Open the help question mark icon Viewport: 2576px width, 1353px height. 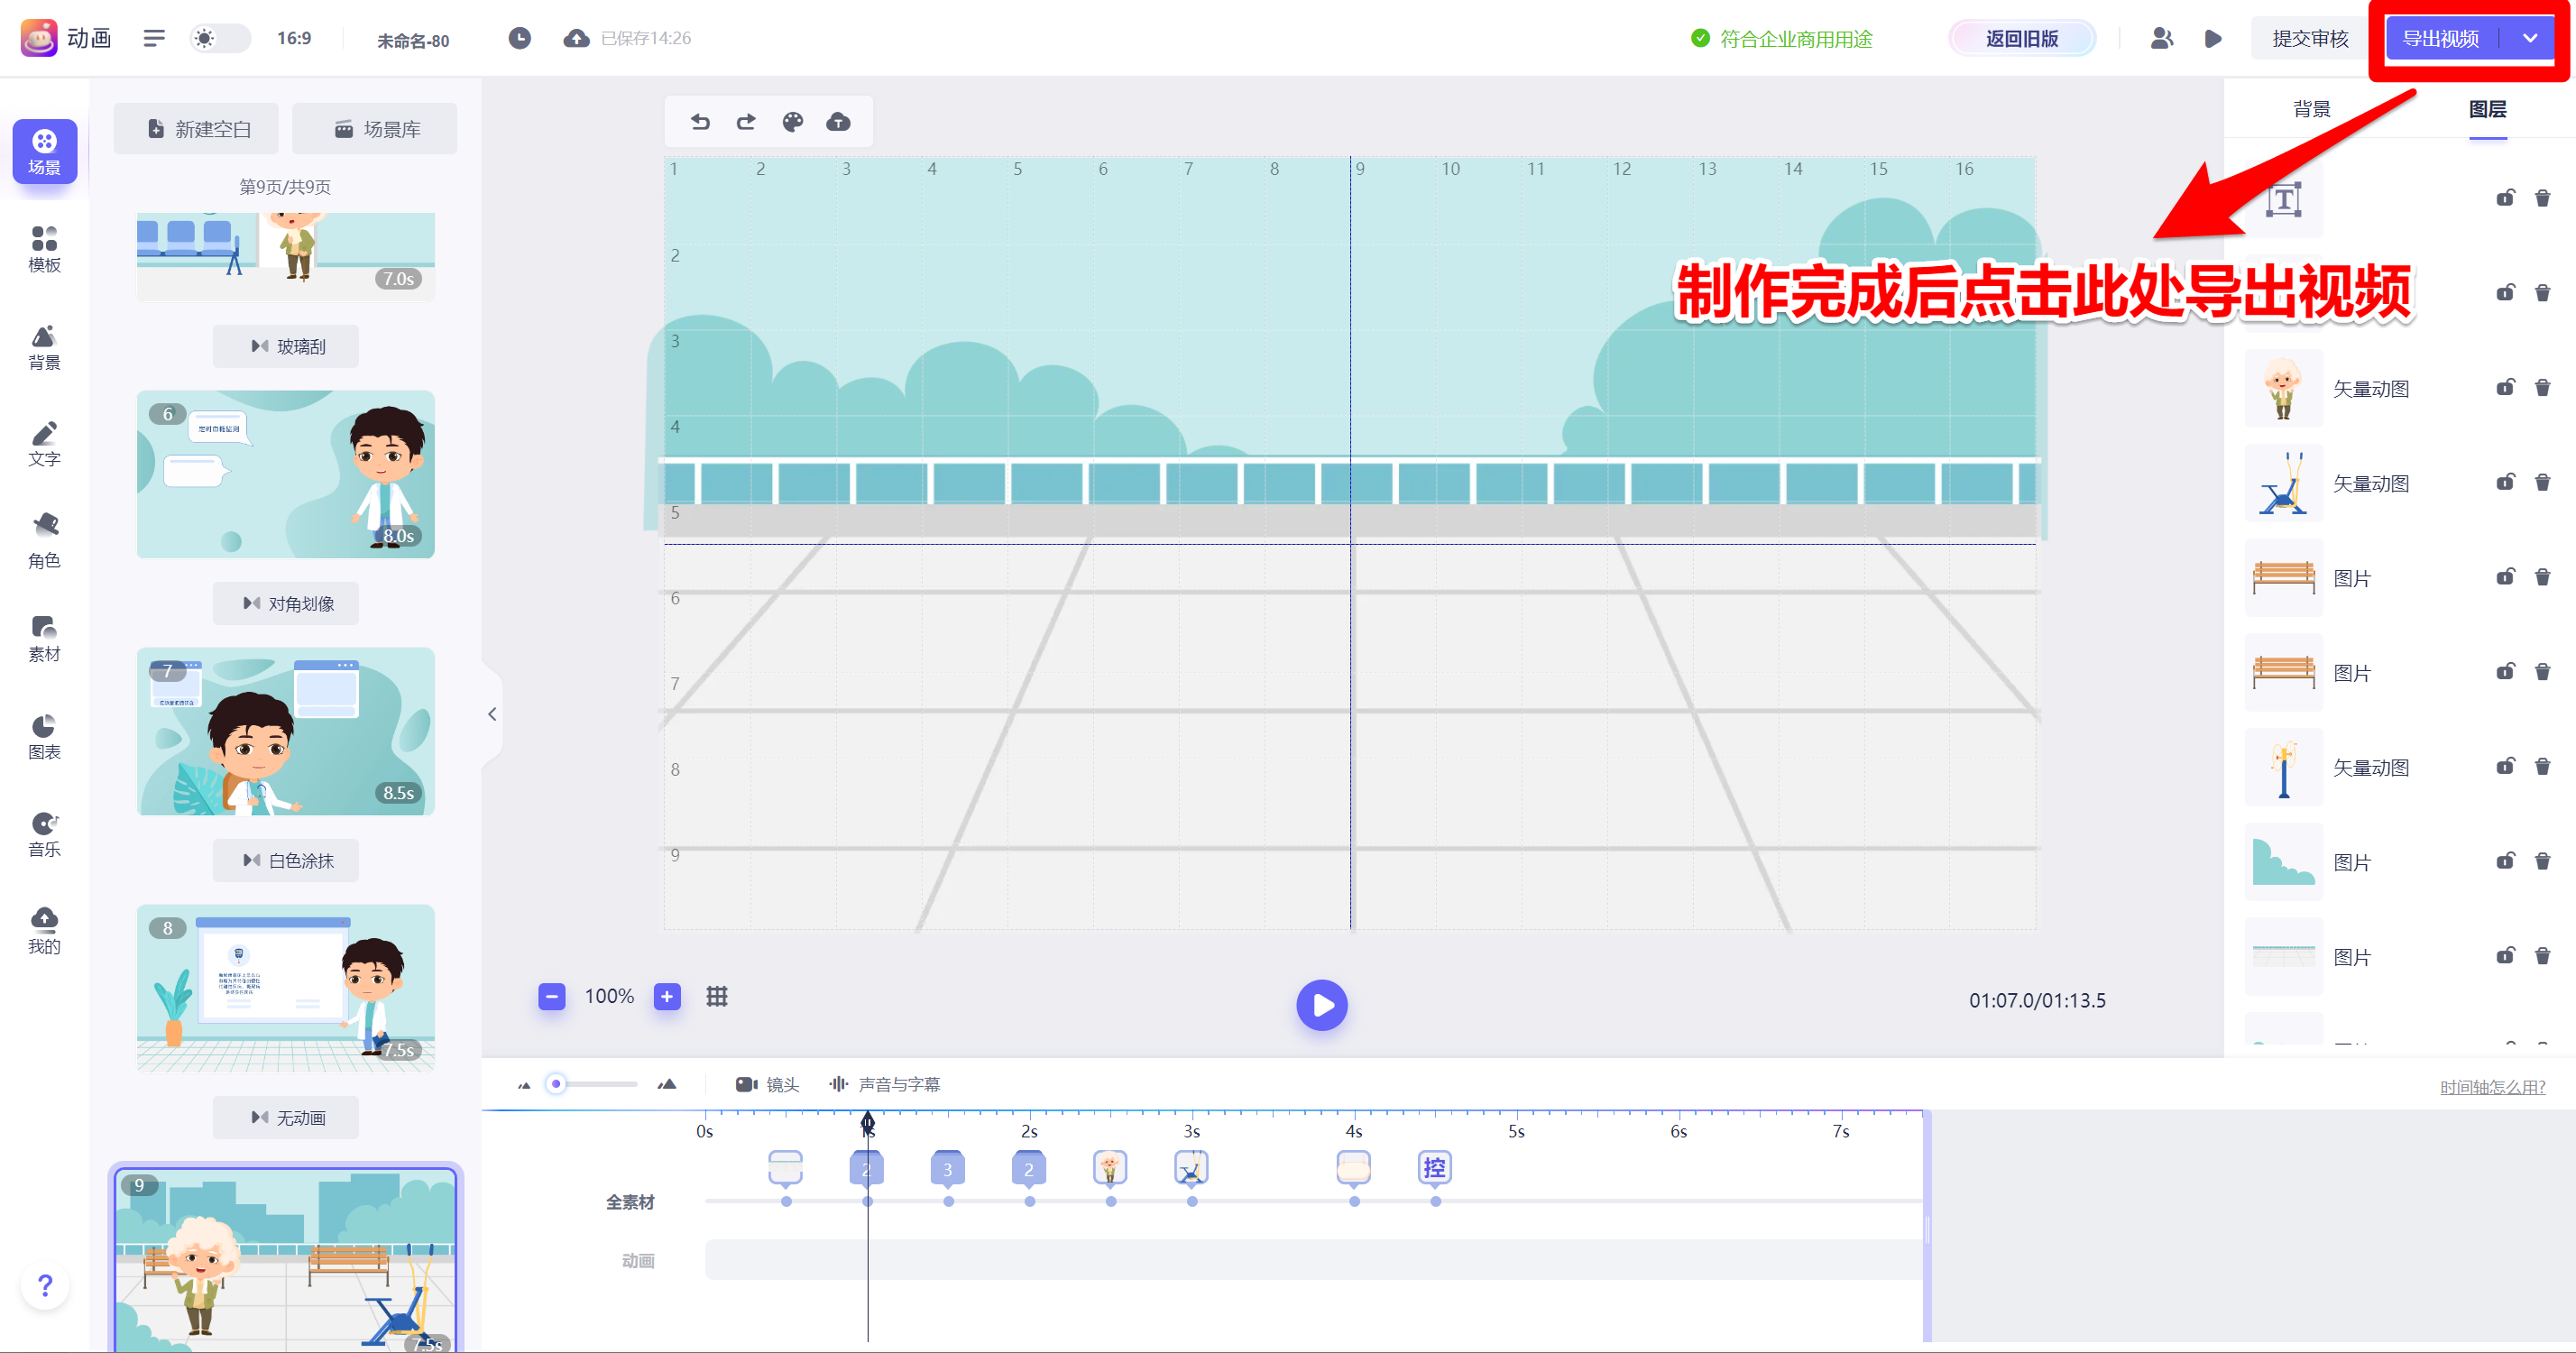pos(45,1284)
